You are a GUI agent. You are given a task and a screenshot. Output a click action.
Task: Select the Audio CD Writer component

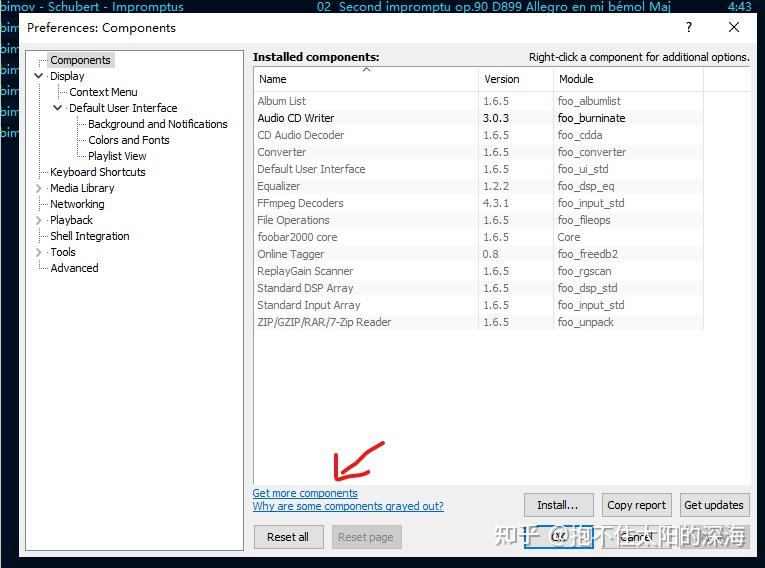click(x=478, y=118)
